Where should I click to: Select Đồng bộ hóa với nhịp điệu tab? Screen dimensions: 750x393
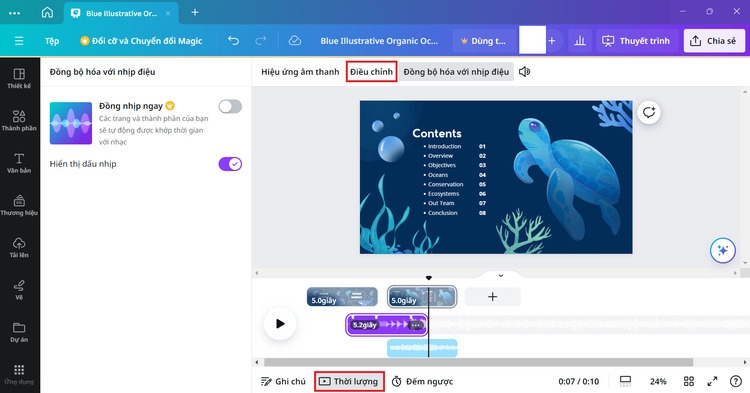click(x=456, y=72)
